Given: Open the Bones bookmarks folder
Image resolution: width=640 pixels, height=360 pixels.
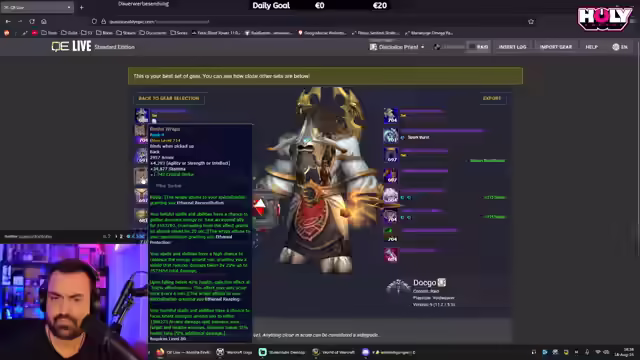Looking at the screenshot, I should (x=105, y=33).
